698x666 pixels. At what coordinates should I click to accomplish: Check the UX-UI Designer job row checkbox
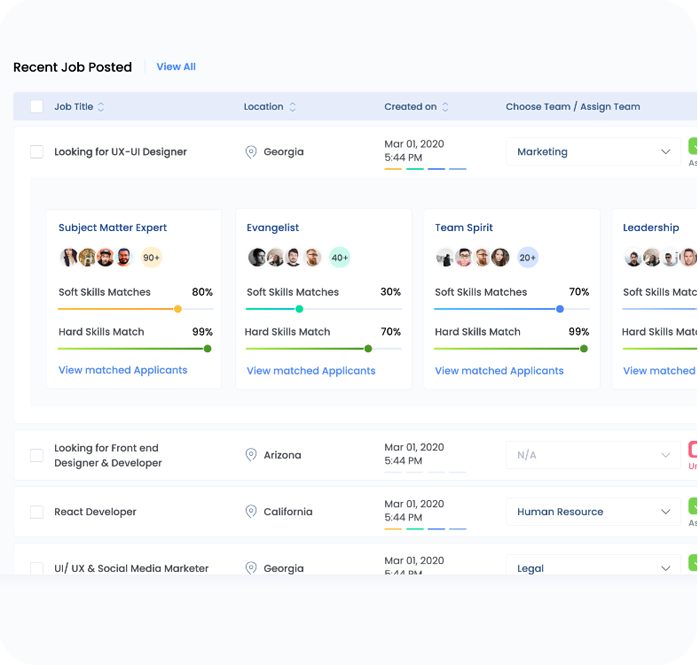coord(37,152)
